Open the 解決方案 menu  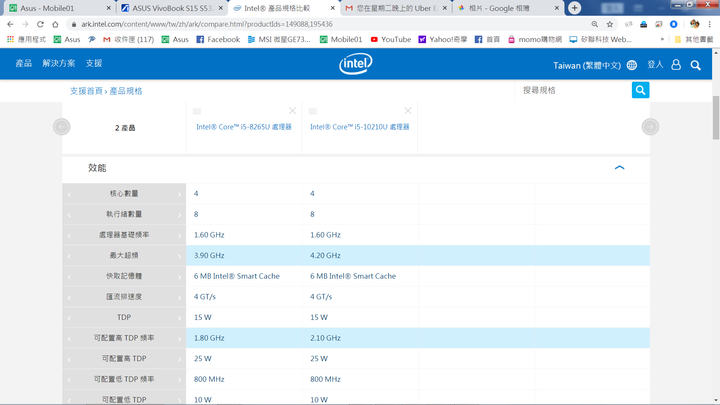59,63
